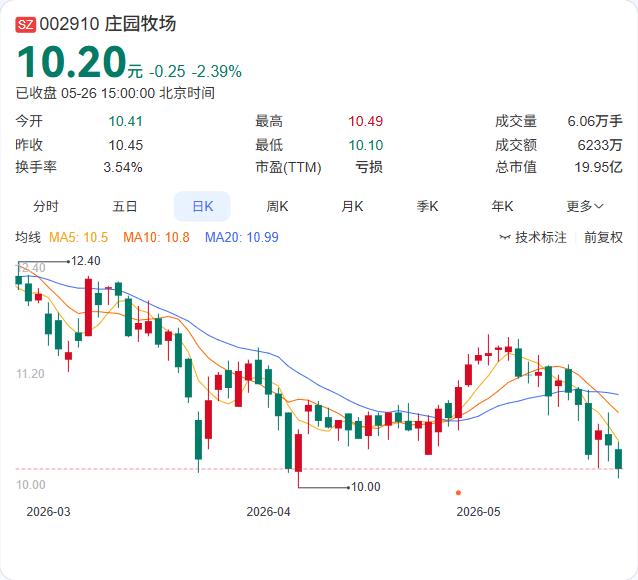This screenshot has width=638, height=580.
Task: Click the 换手率 turnover rate 3.54%
Action: 123,167
